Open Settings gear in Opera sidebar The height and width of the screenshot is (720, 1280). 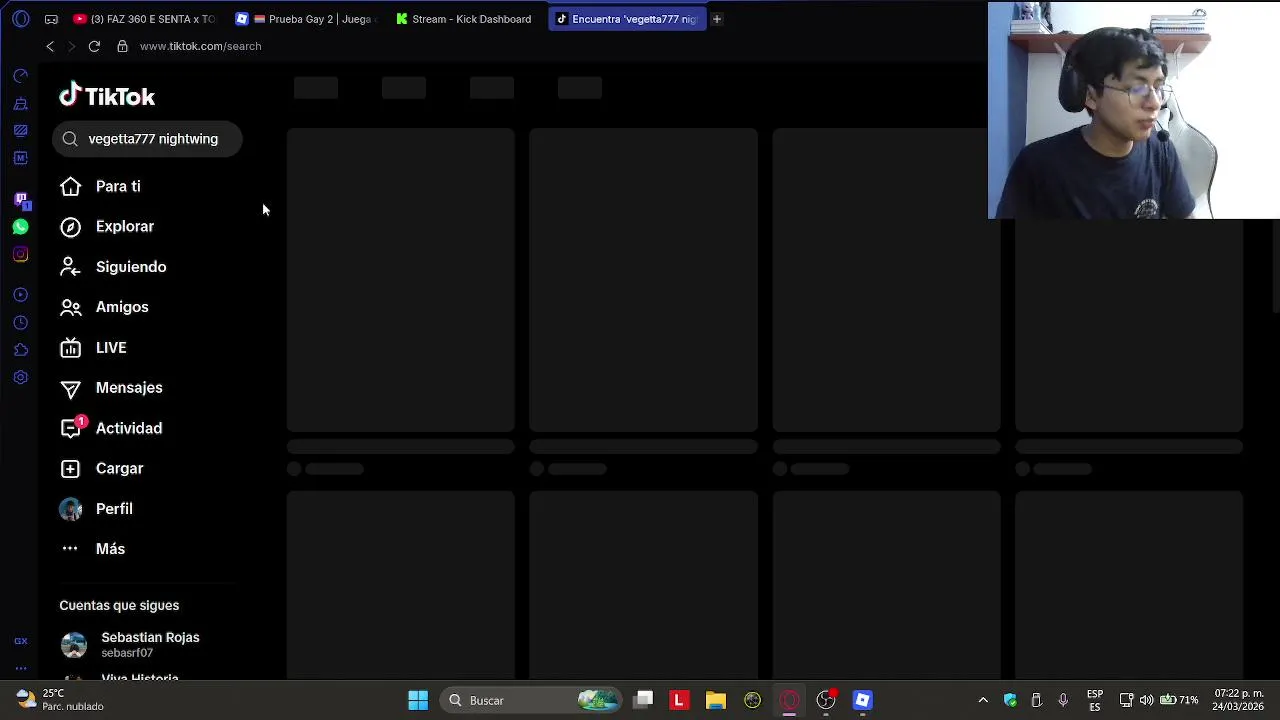coord(20,378)
